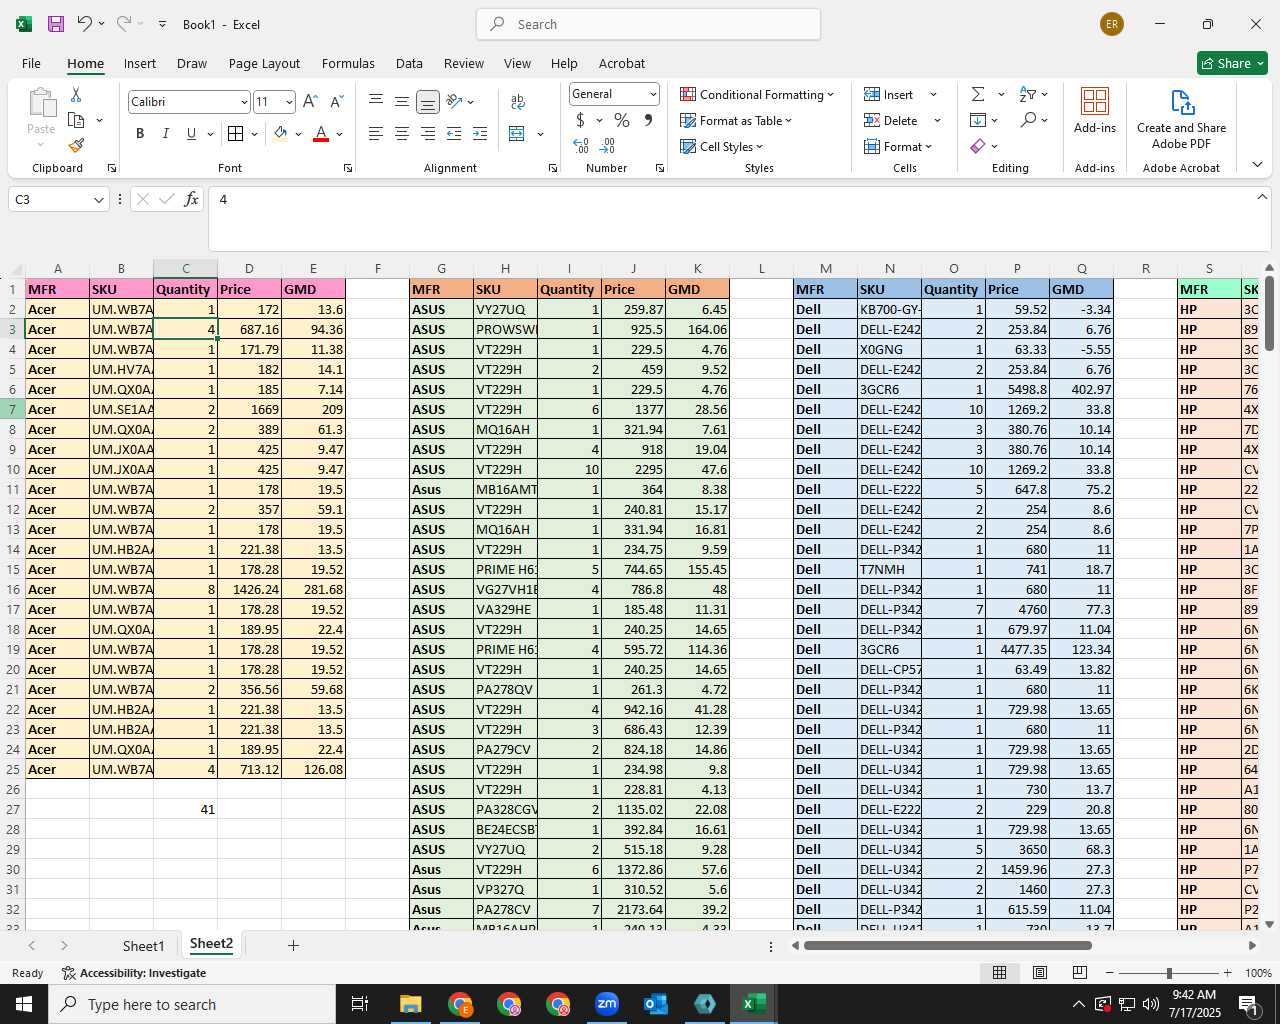Toggle Middle Align vertical alignment
Screen dimensions: 1280x1024
tap(402, 102)
